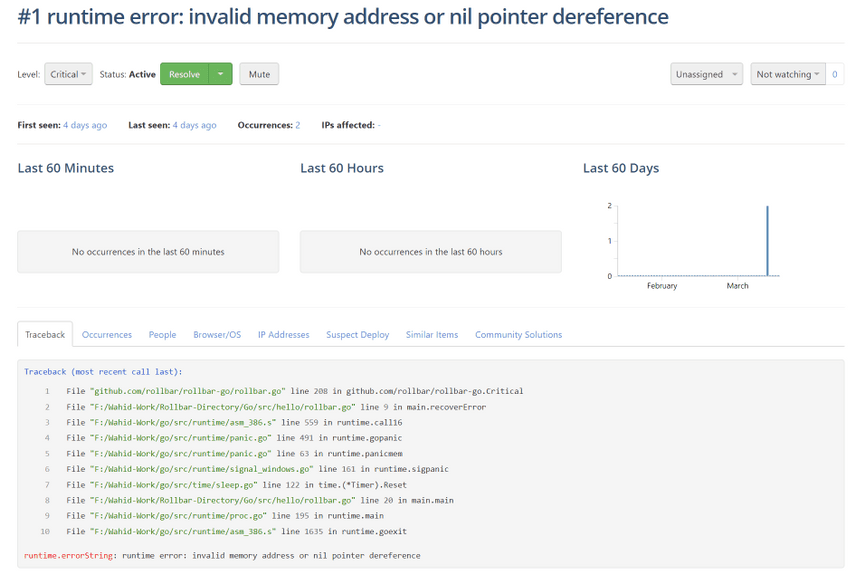The width and height of the screenshot is (864, 574).
Task: Open the Unassigned owner dropdown
Action: coord(706,74)
